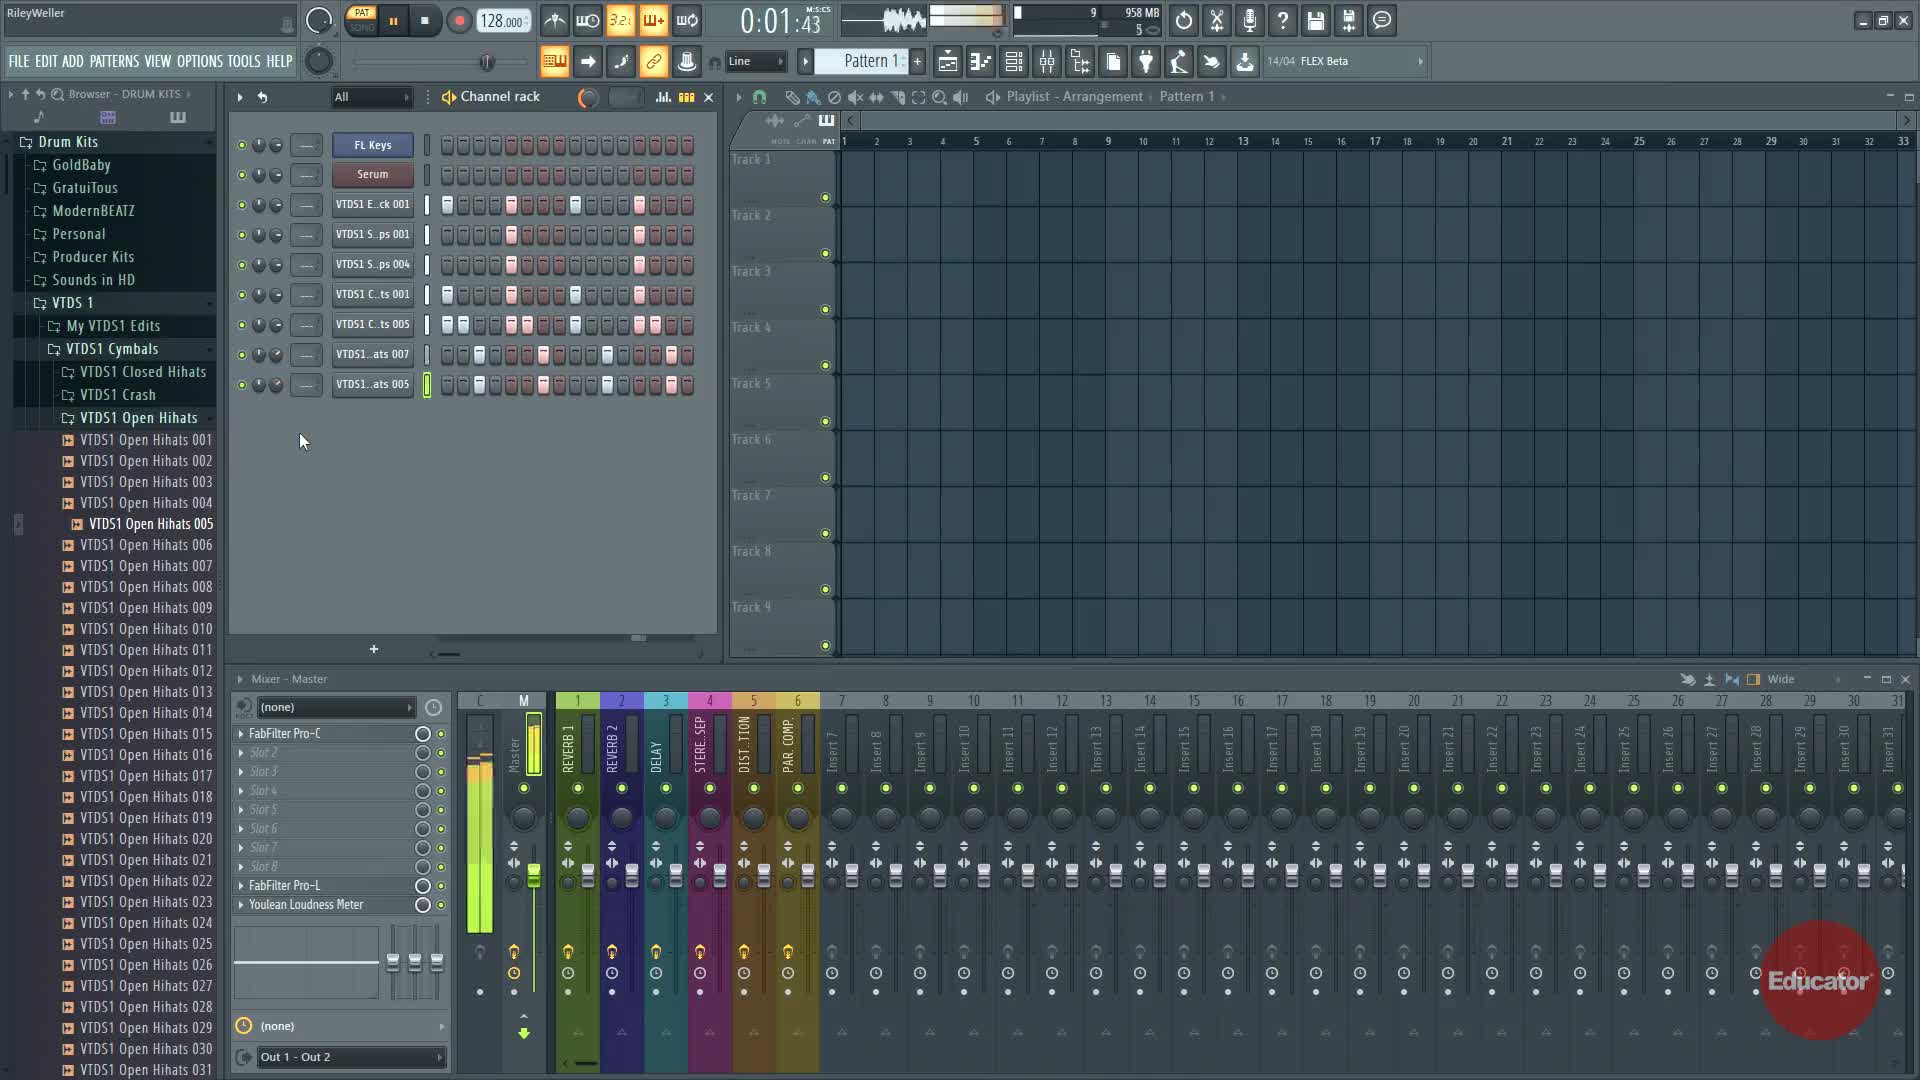Open the playlist view icon
This screenshot has width=1920, height=1080.
(x=947, y=62)
